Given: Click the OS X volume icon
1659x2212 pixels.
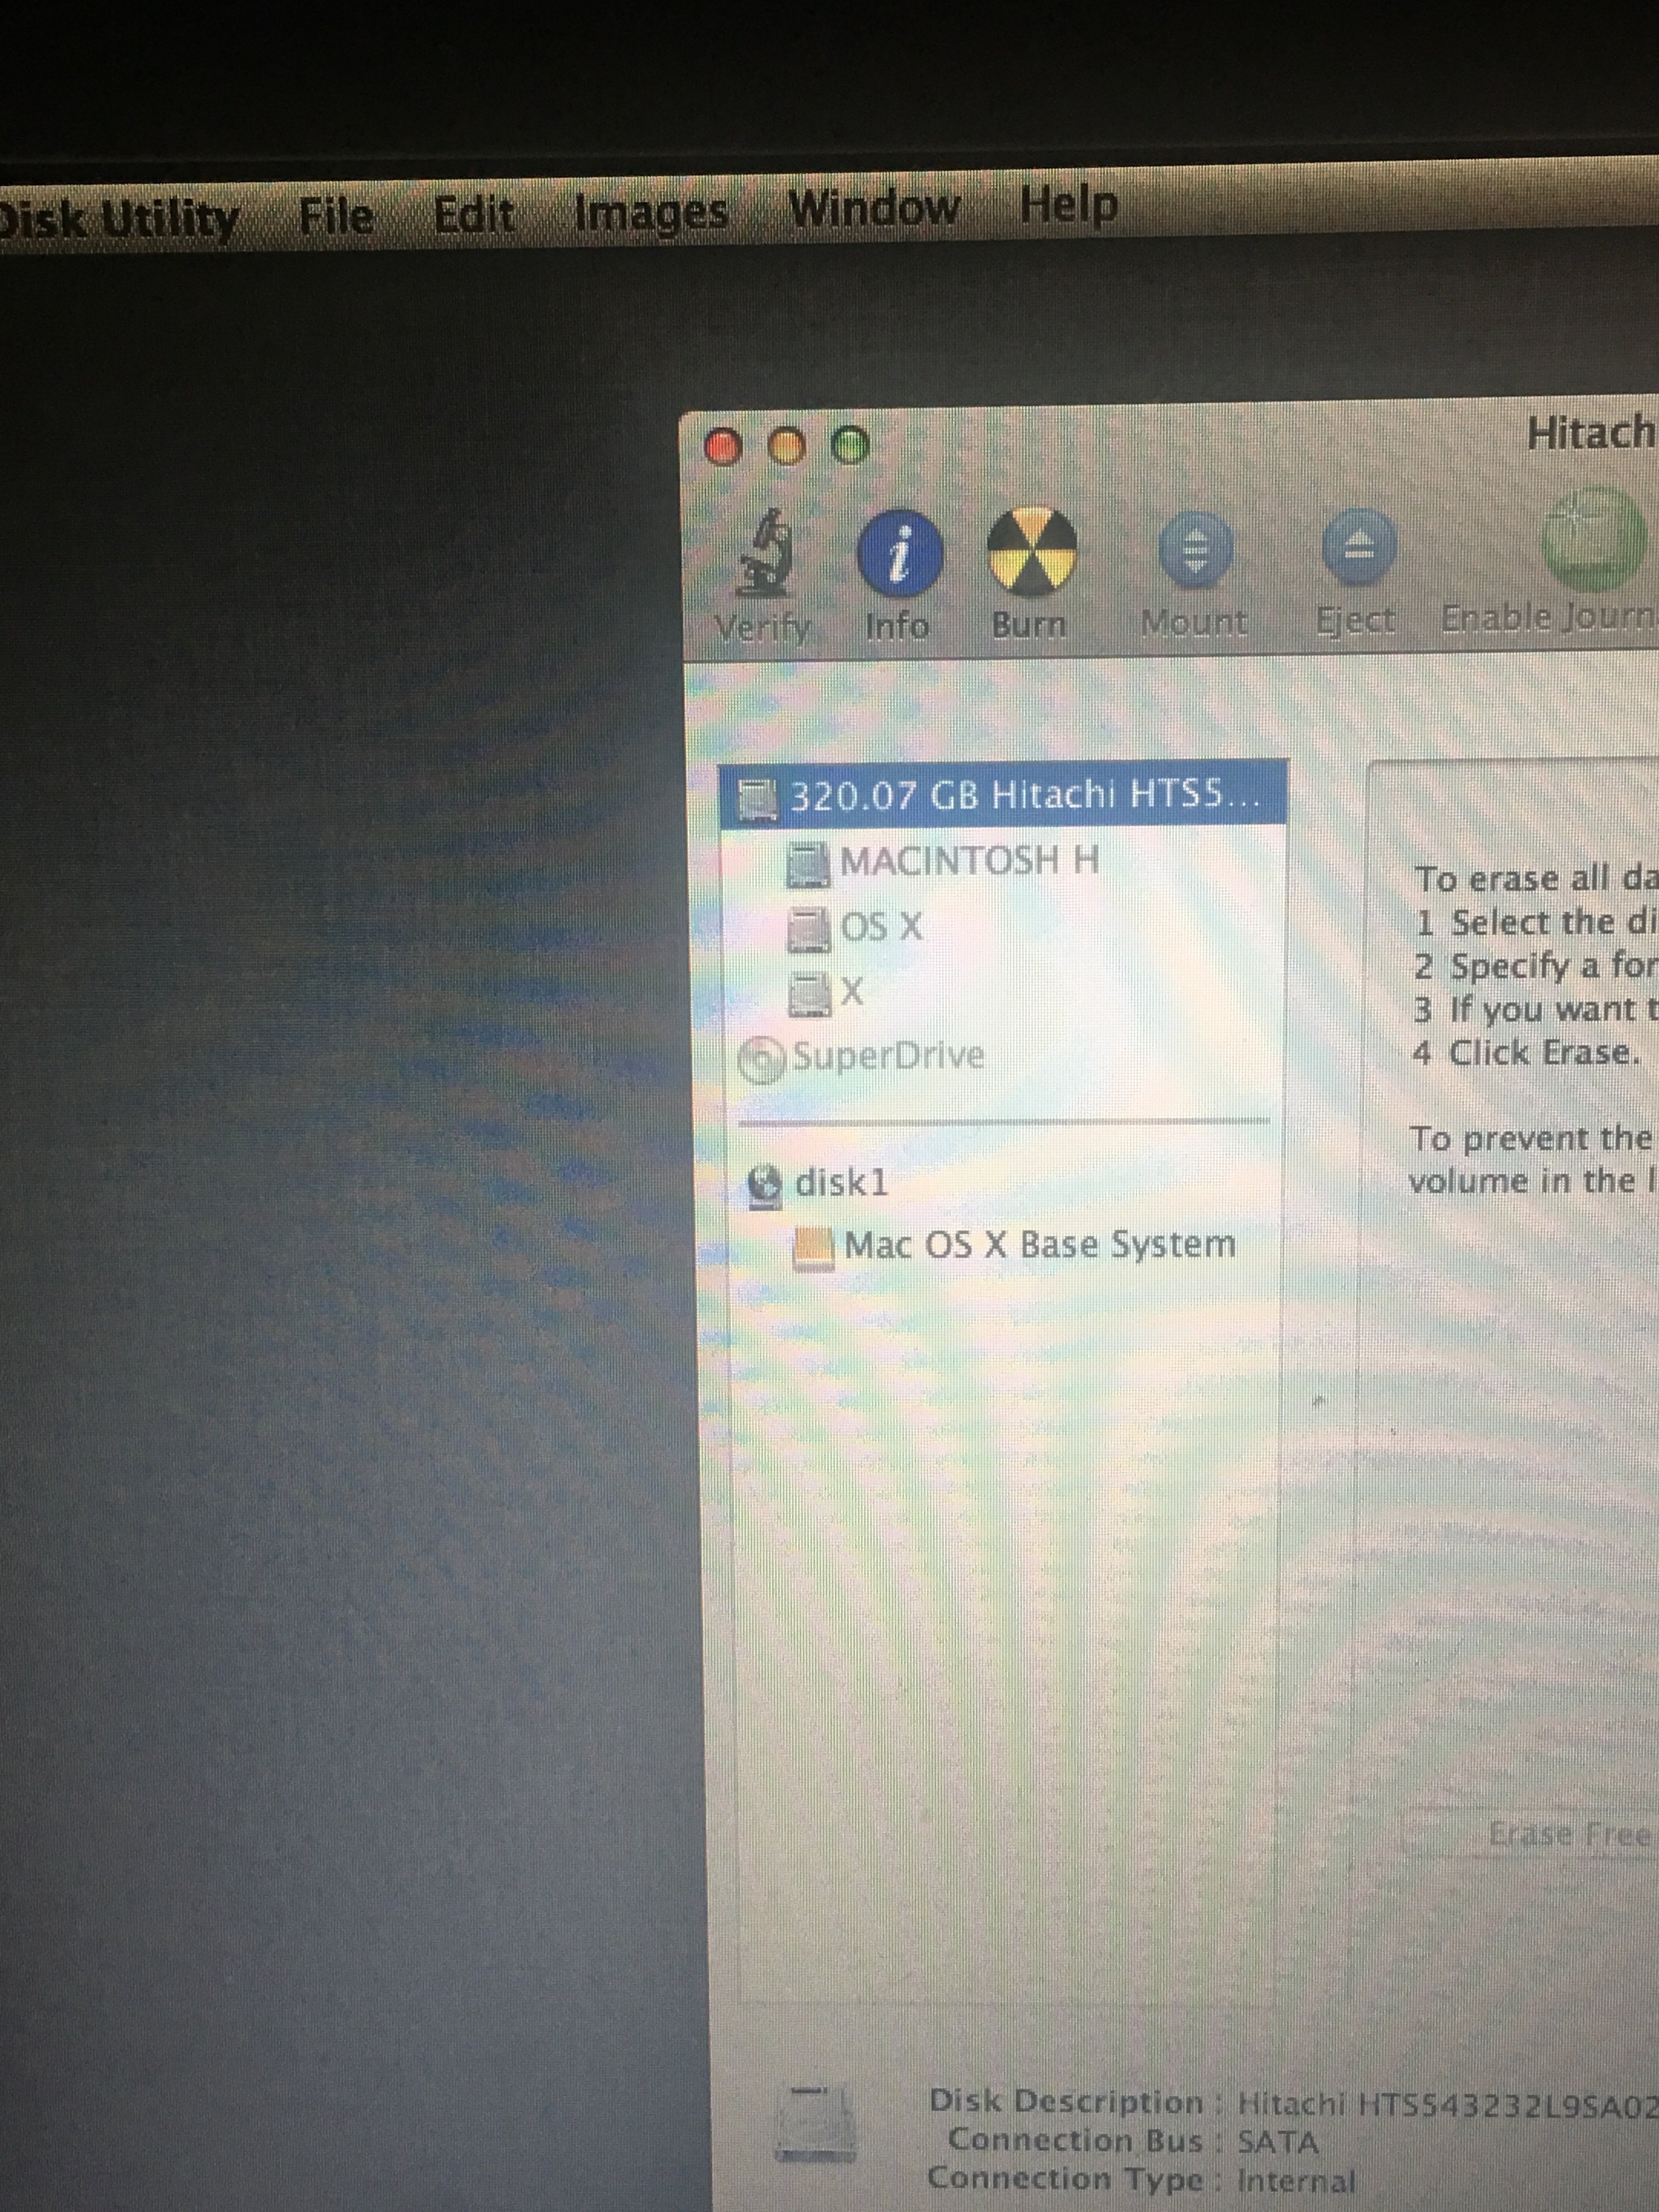Looking at the screenshot, I should [x=809, y=930].
